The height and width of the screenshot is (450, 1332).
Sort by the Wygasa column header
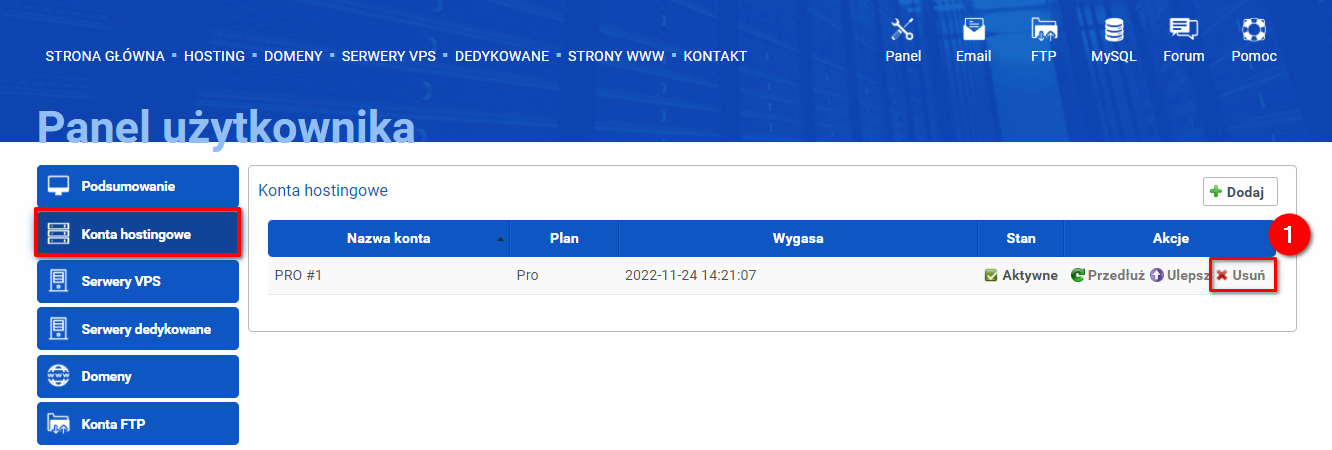(x=798, y=239)
